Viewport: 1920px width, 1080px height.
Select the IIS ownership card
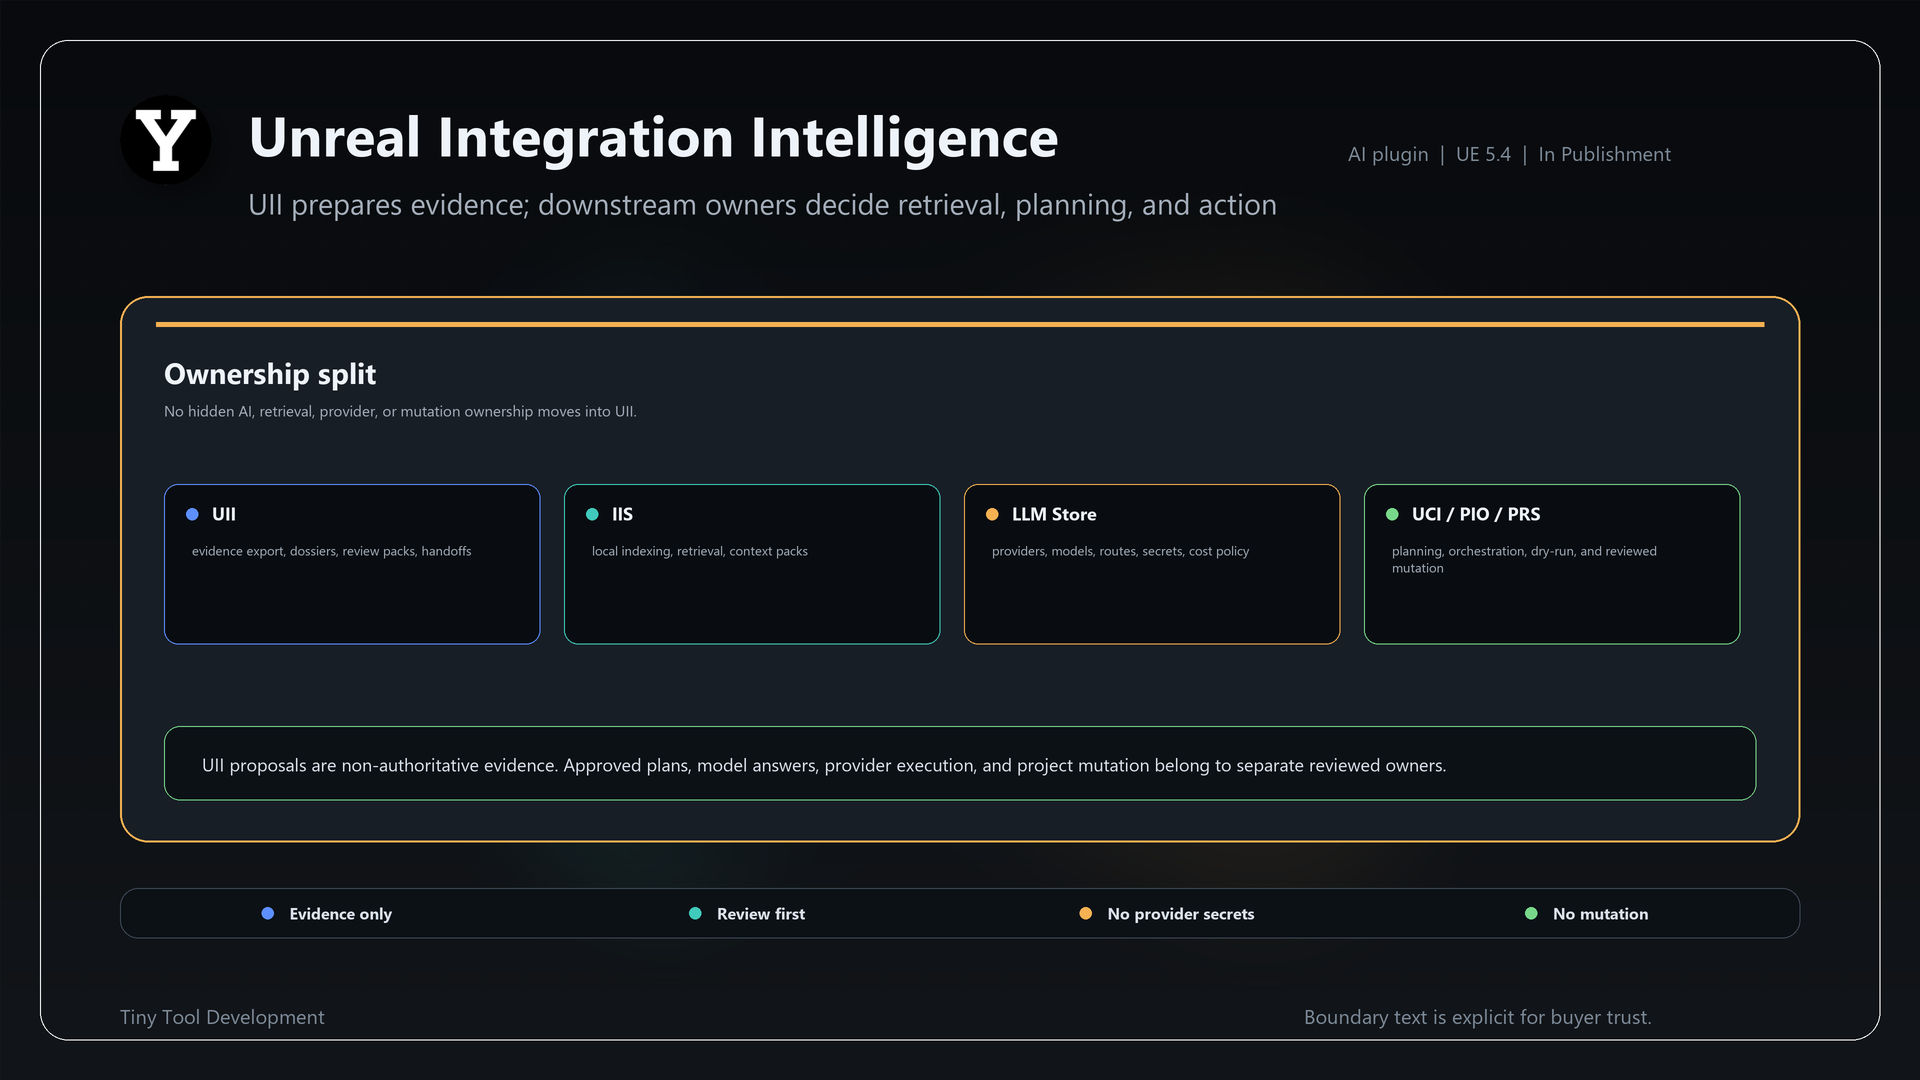click(752, 564)
